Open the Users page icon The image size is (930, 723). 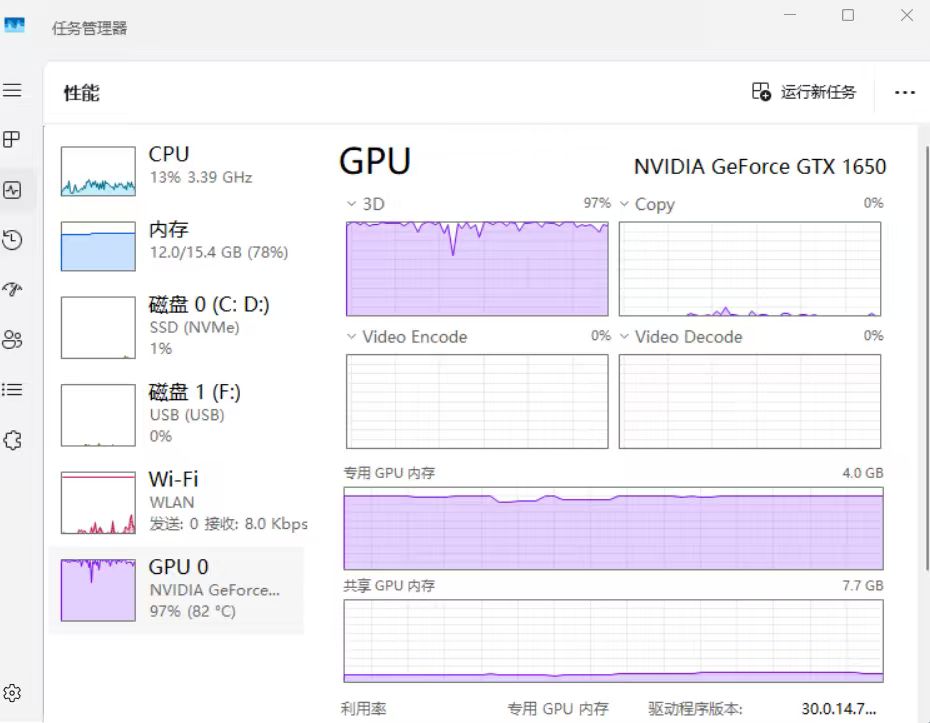tap(12, 339)
